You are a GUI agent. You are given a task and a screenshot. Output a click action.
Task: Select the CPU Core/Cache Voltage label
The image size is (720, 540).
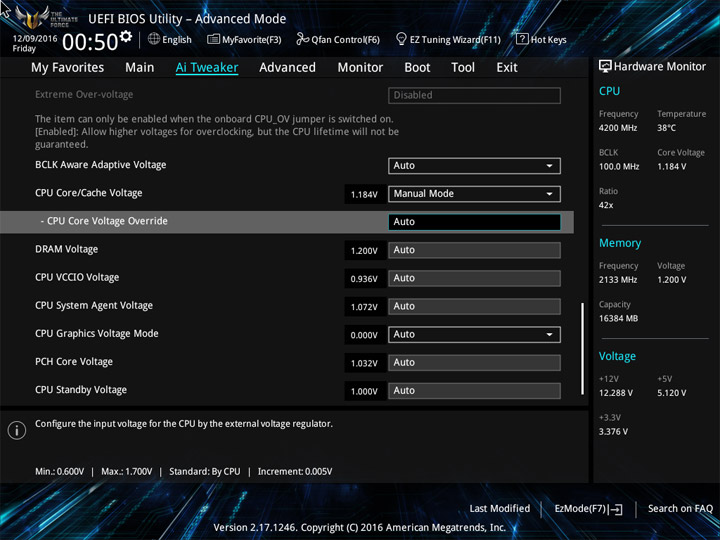(x=89, y=193)
